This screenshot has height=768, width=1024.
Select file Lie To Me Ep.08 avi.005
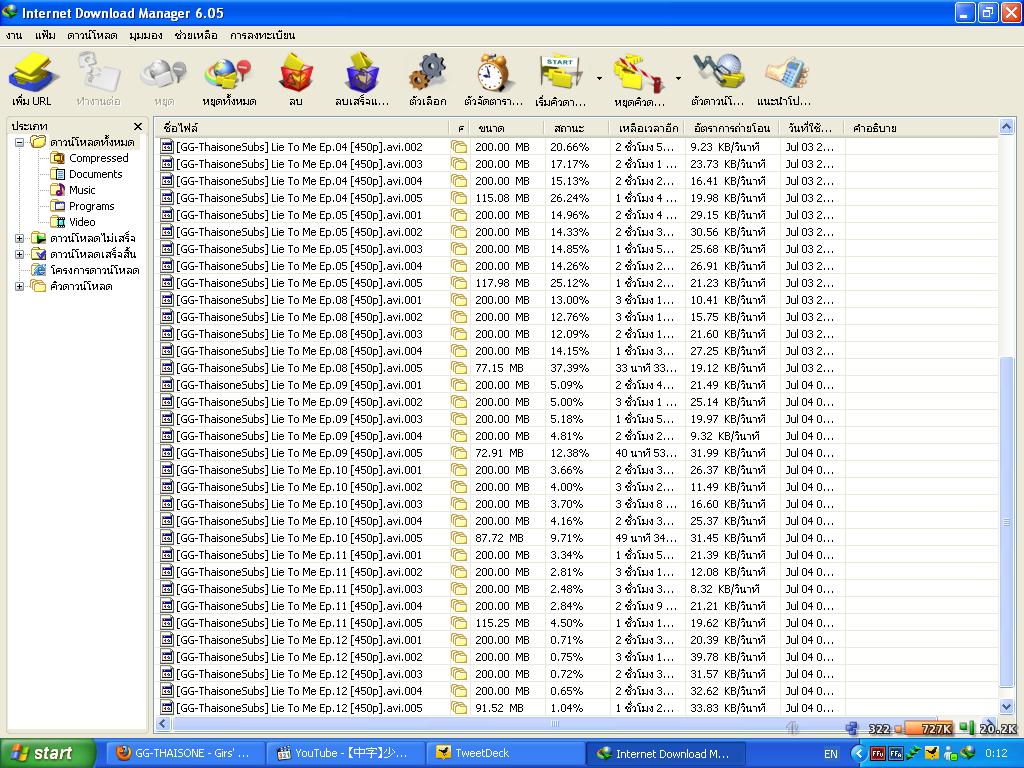click(x=299, y=368)
